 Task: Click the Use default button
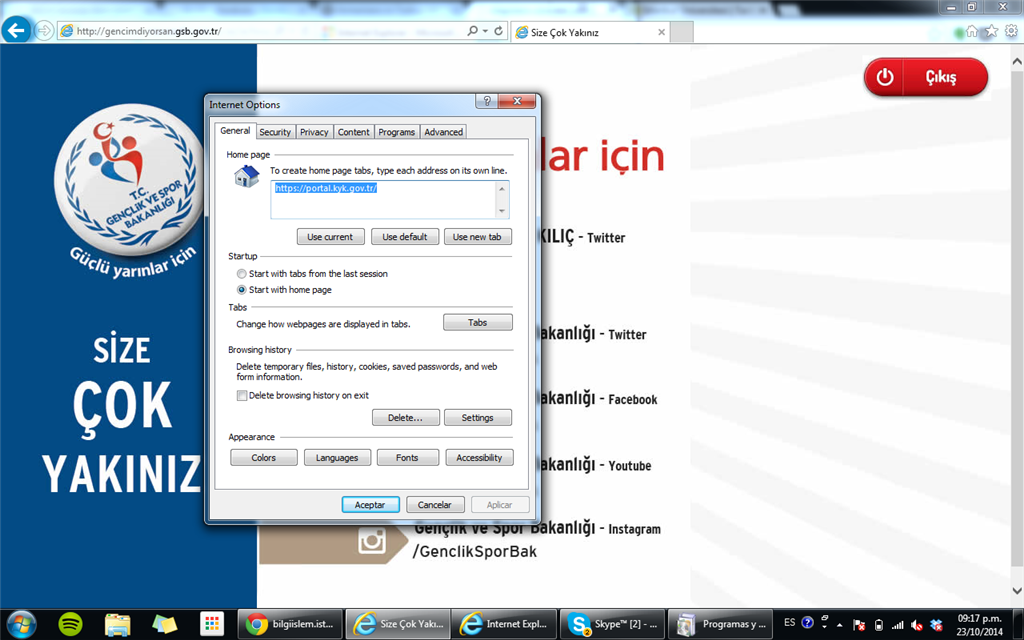(x=405, y=237)
